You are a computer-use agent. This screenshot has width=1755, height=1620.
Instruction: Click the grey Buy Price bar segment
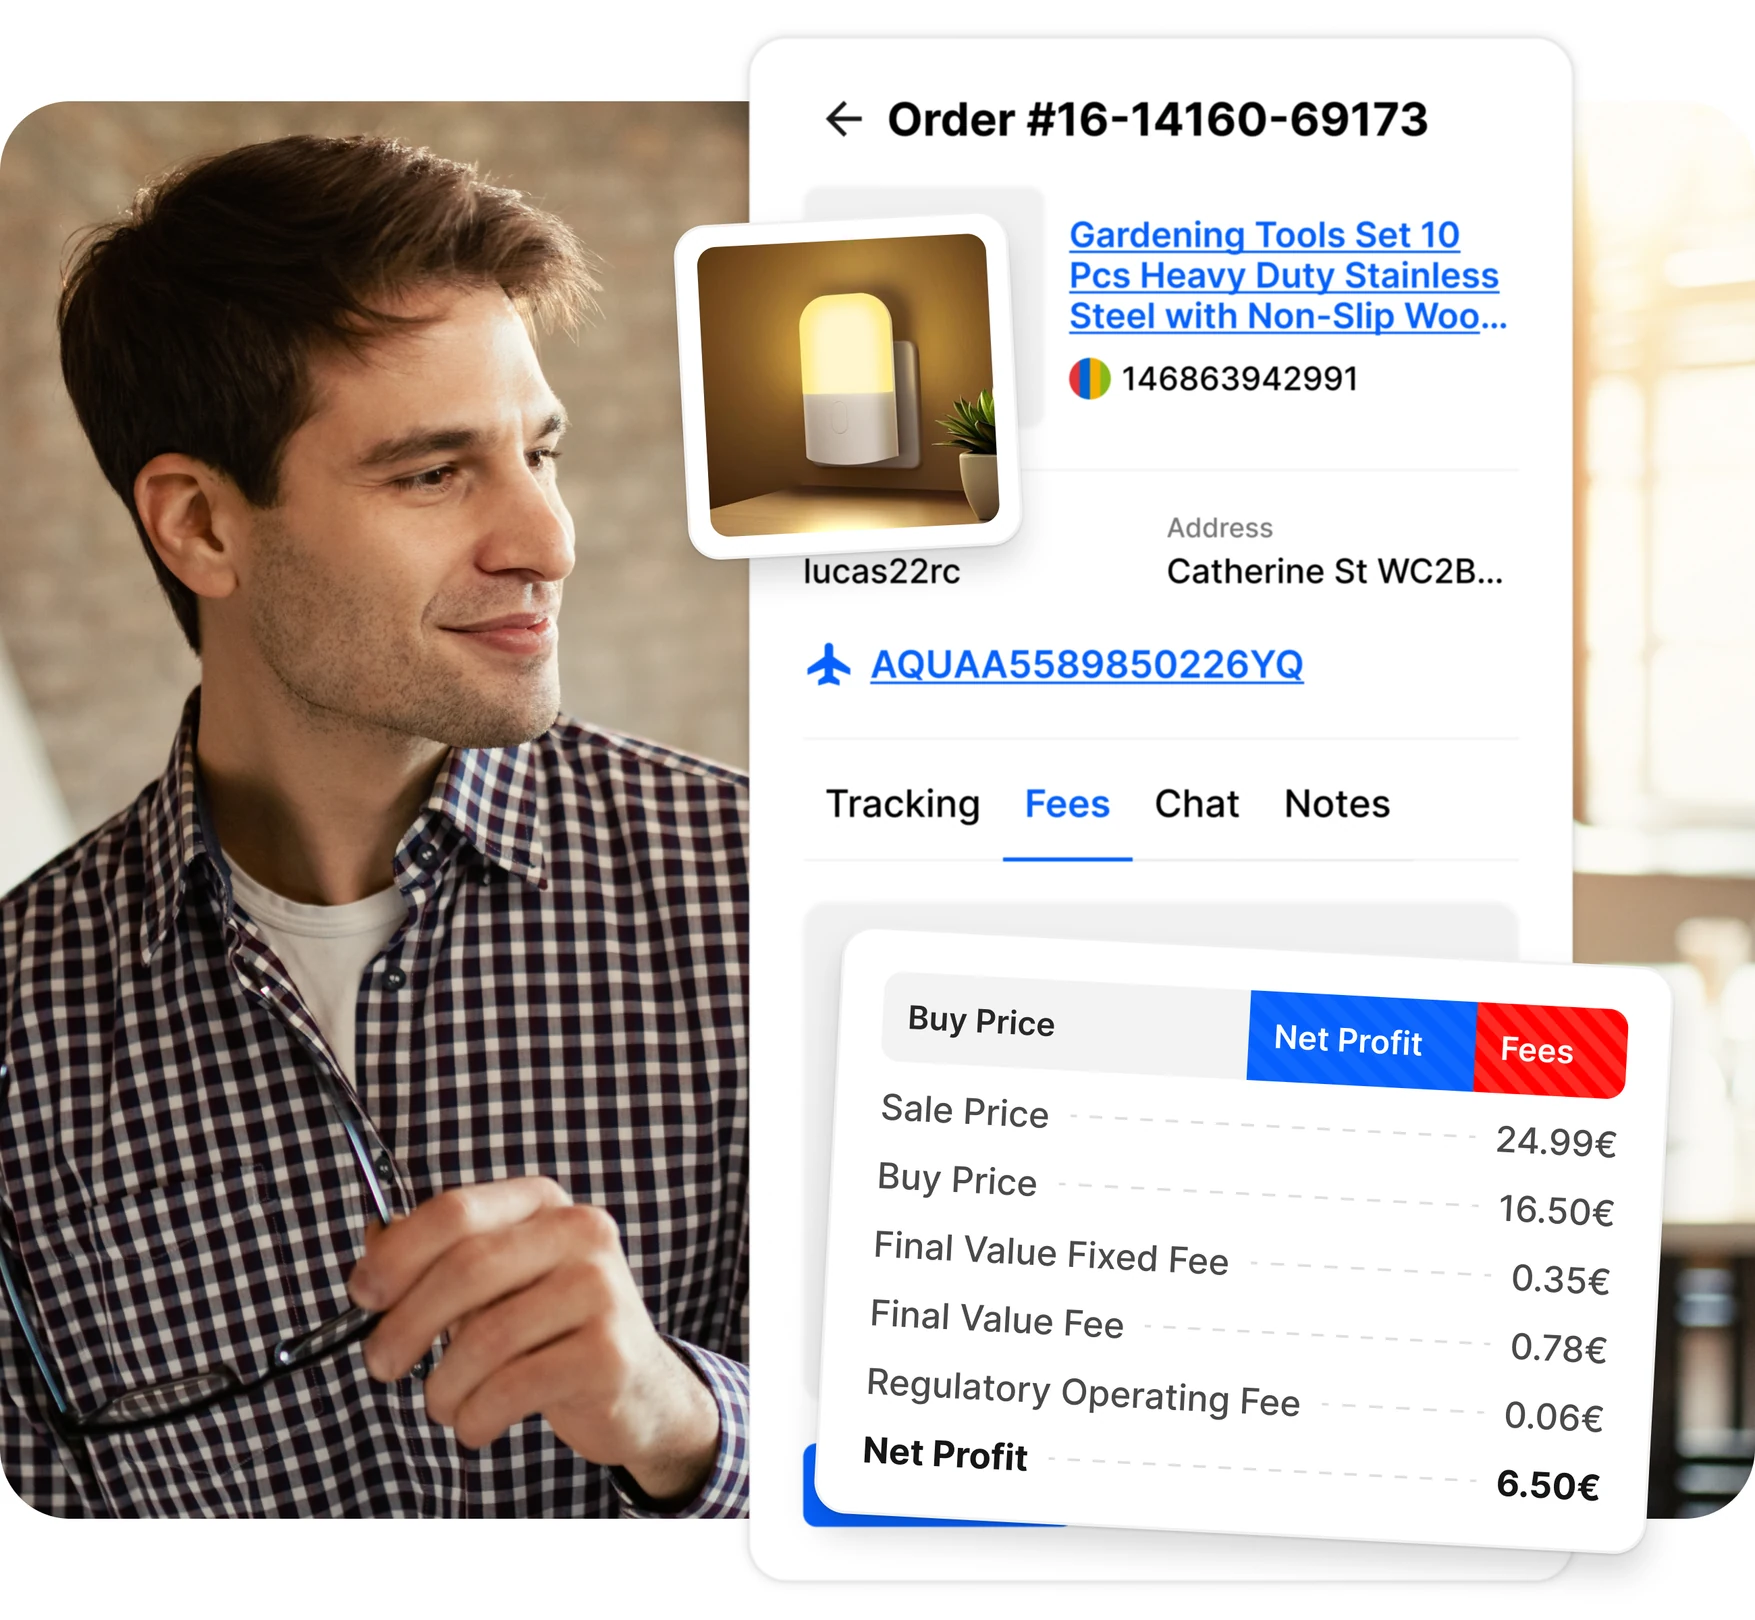pos(1066,1026)
